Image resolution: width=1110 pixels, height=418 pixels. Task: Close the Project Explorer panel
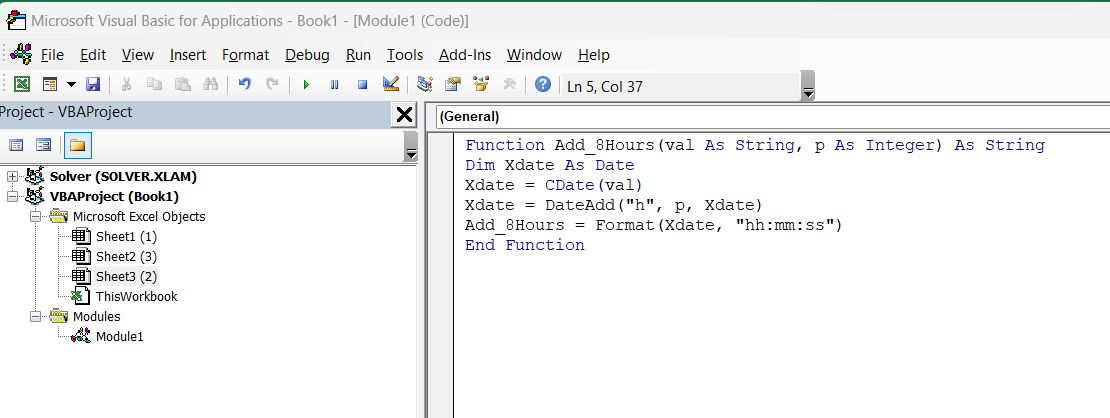(x=404, y=115)
